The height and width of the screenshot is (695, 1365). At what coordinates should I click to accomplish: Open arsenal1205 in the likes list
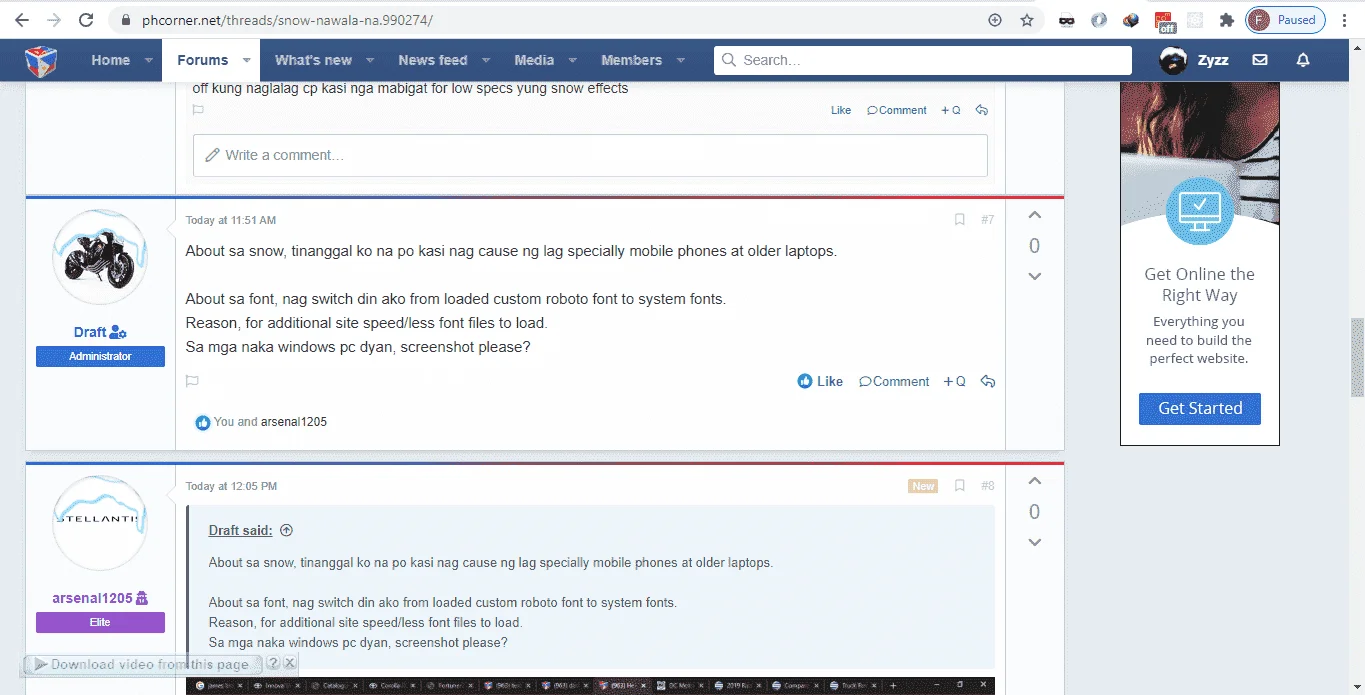[294, 422]
